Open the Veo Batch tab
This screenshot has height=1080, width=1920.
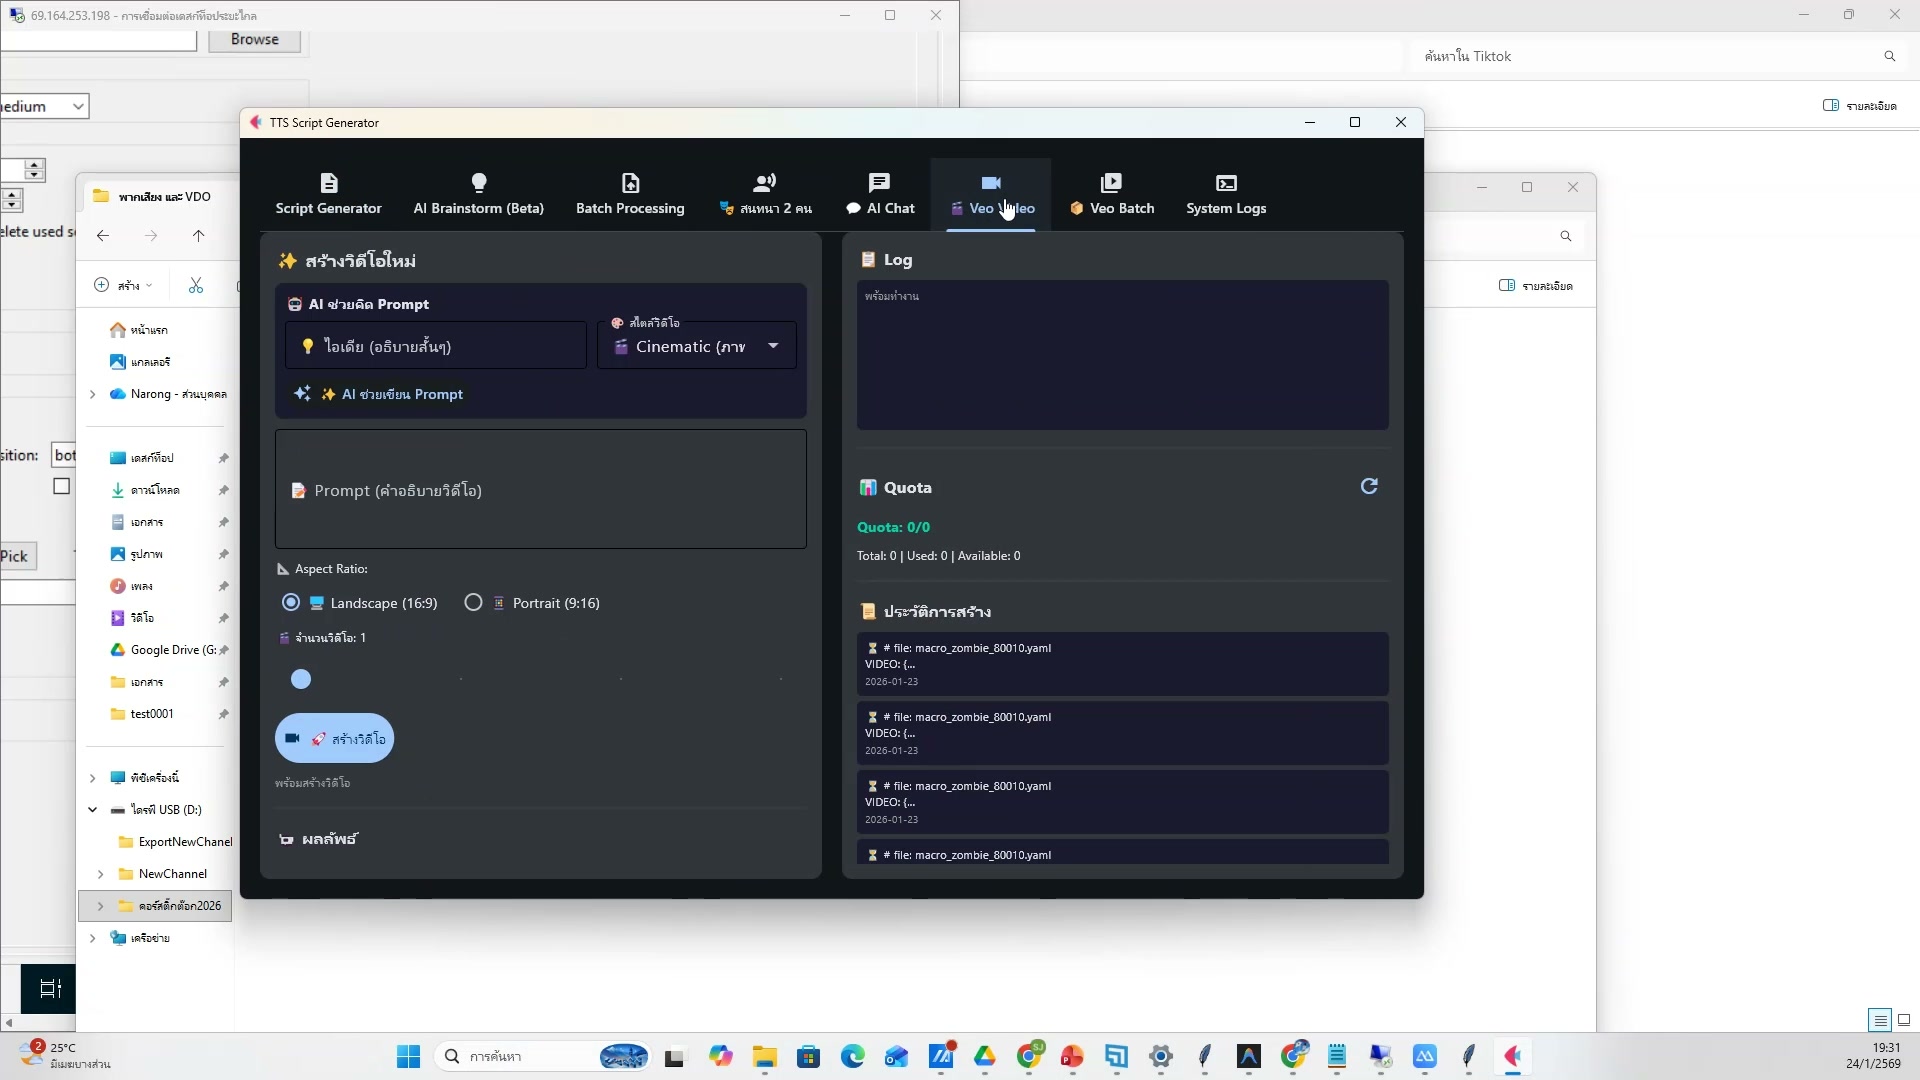tap(1111, 194)
